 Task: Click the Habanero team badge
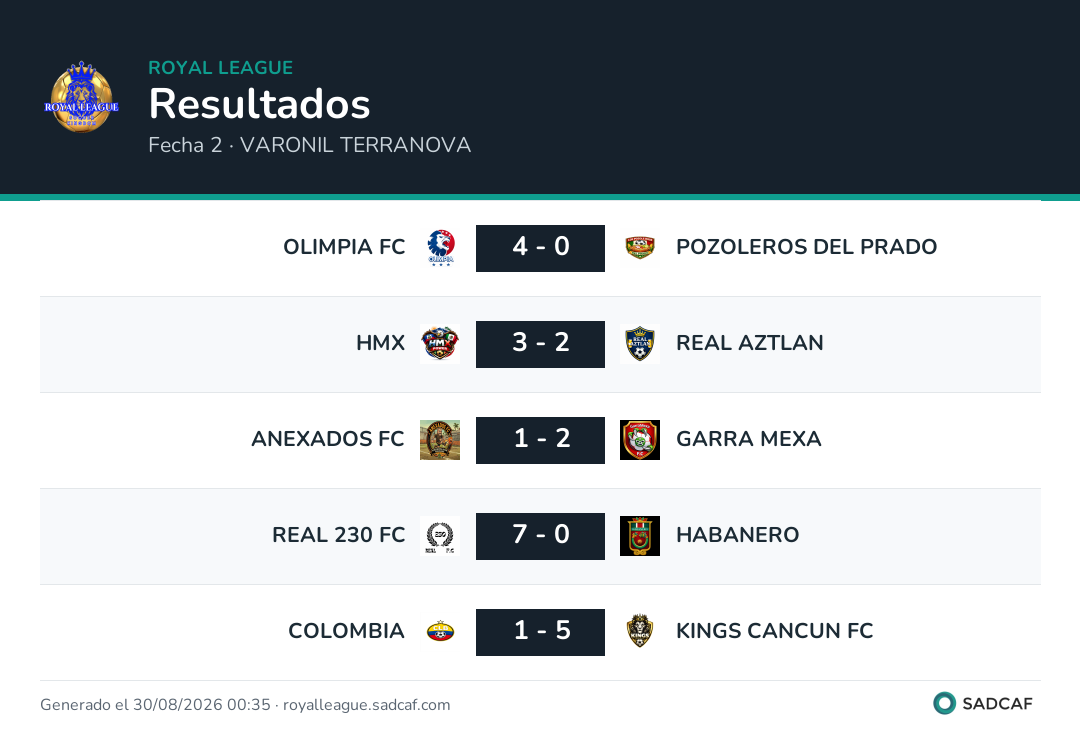coord(640,536)
